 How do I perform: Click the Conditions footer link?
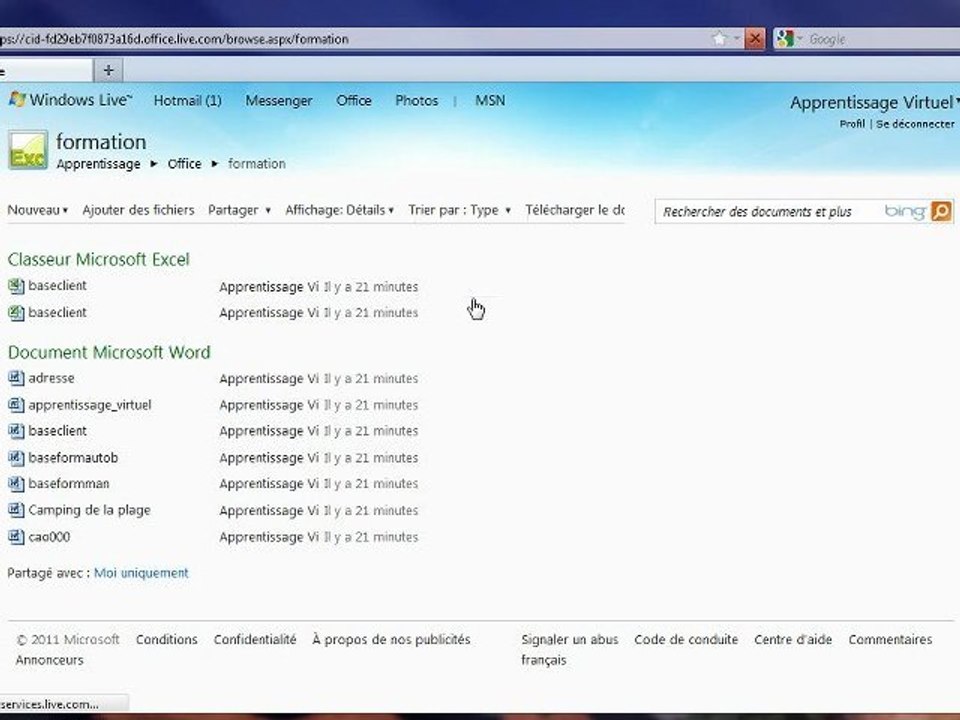tap(167, 639)
